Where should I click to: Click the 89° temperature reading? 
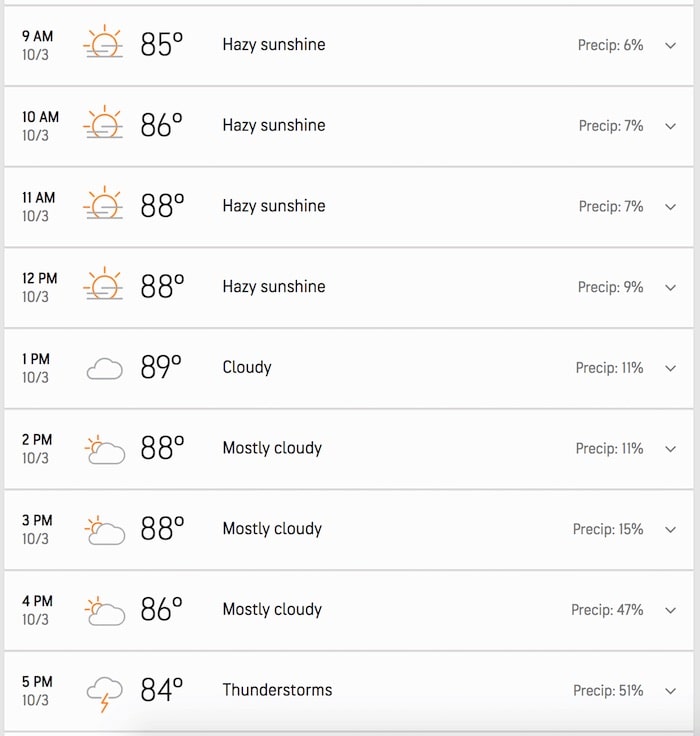click(x=161, y=368)
